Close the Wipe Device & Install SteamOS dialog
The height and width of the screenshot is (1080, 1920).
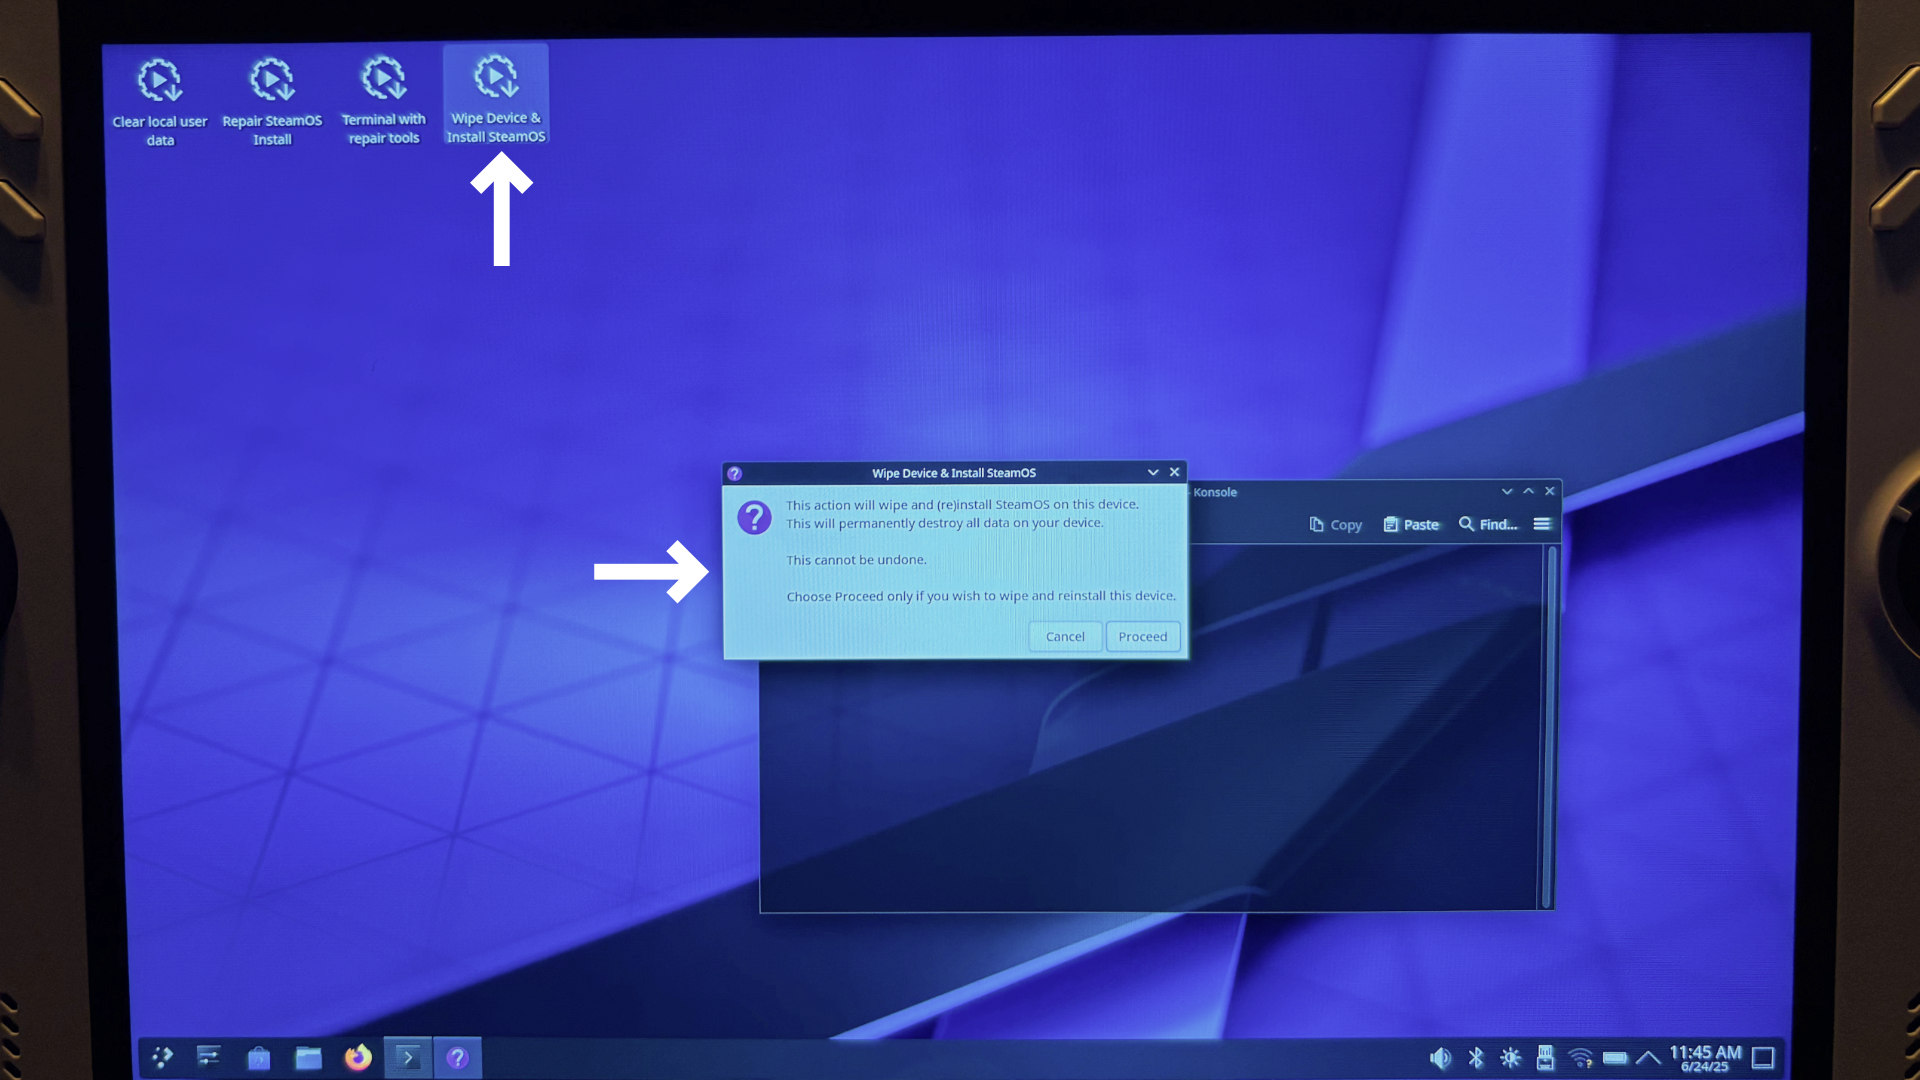(1175, 472)
